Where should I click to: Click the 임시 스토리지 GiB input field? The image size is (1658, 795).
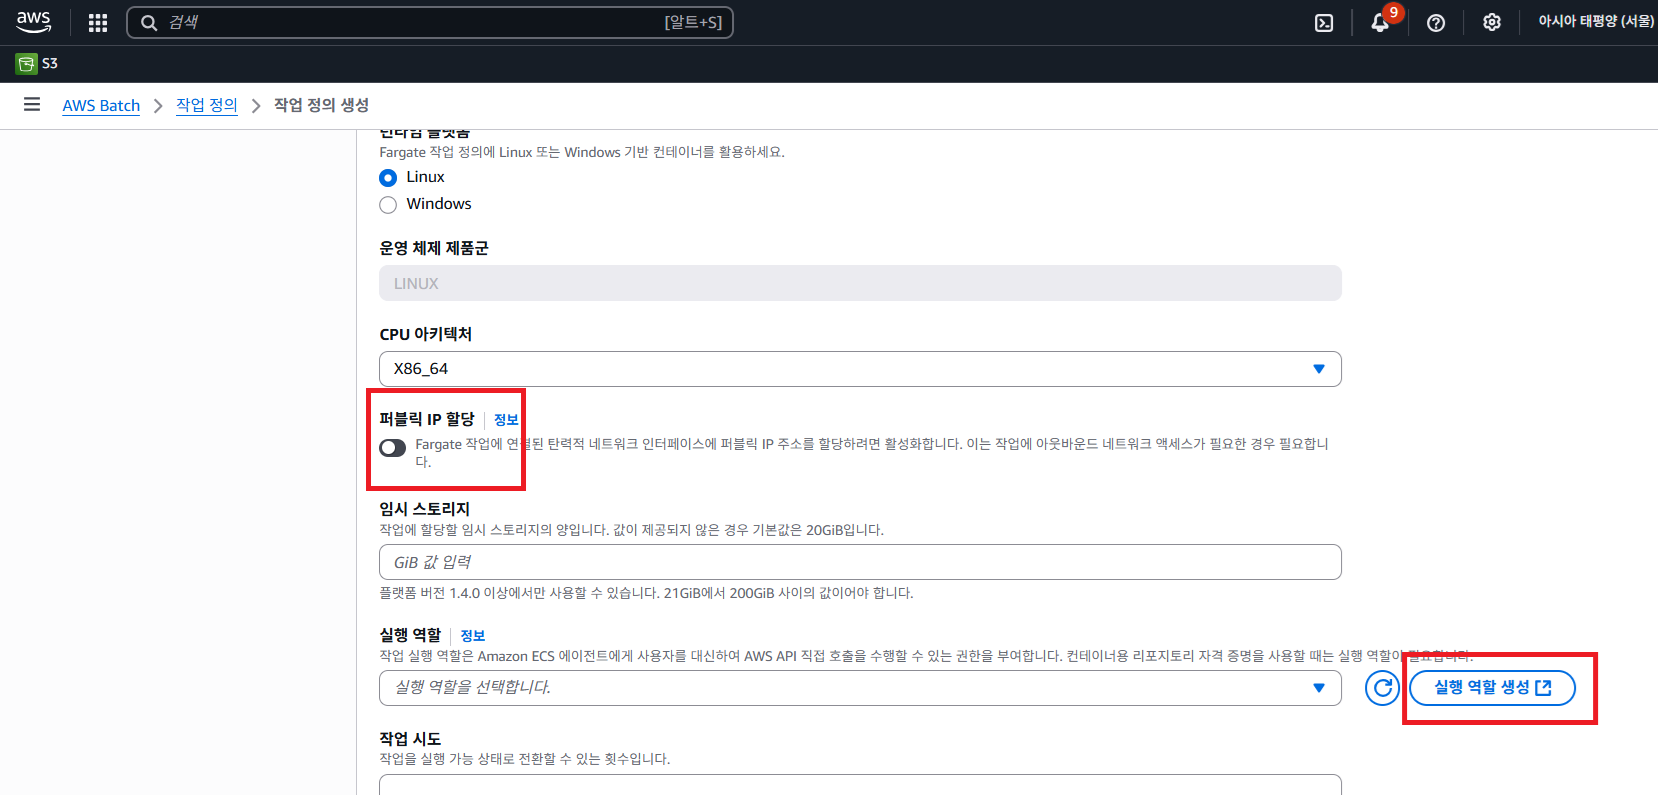coord(859,562)
